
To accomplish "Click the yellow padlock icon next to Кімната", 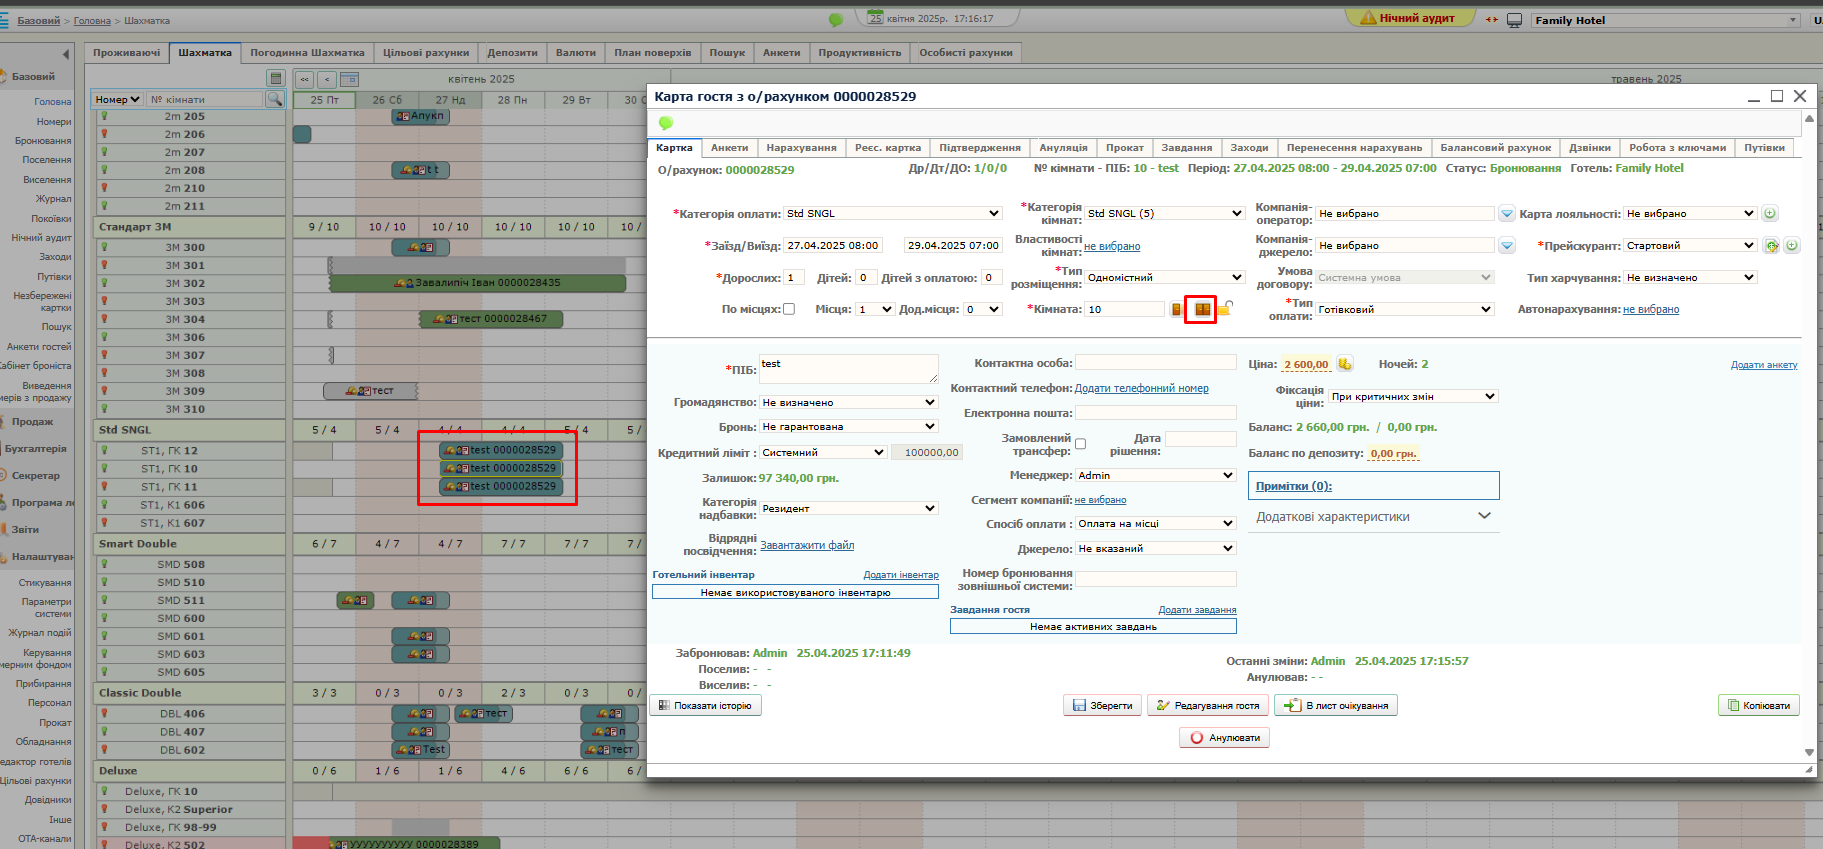I will pos(1224,309).
